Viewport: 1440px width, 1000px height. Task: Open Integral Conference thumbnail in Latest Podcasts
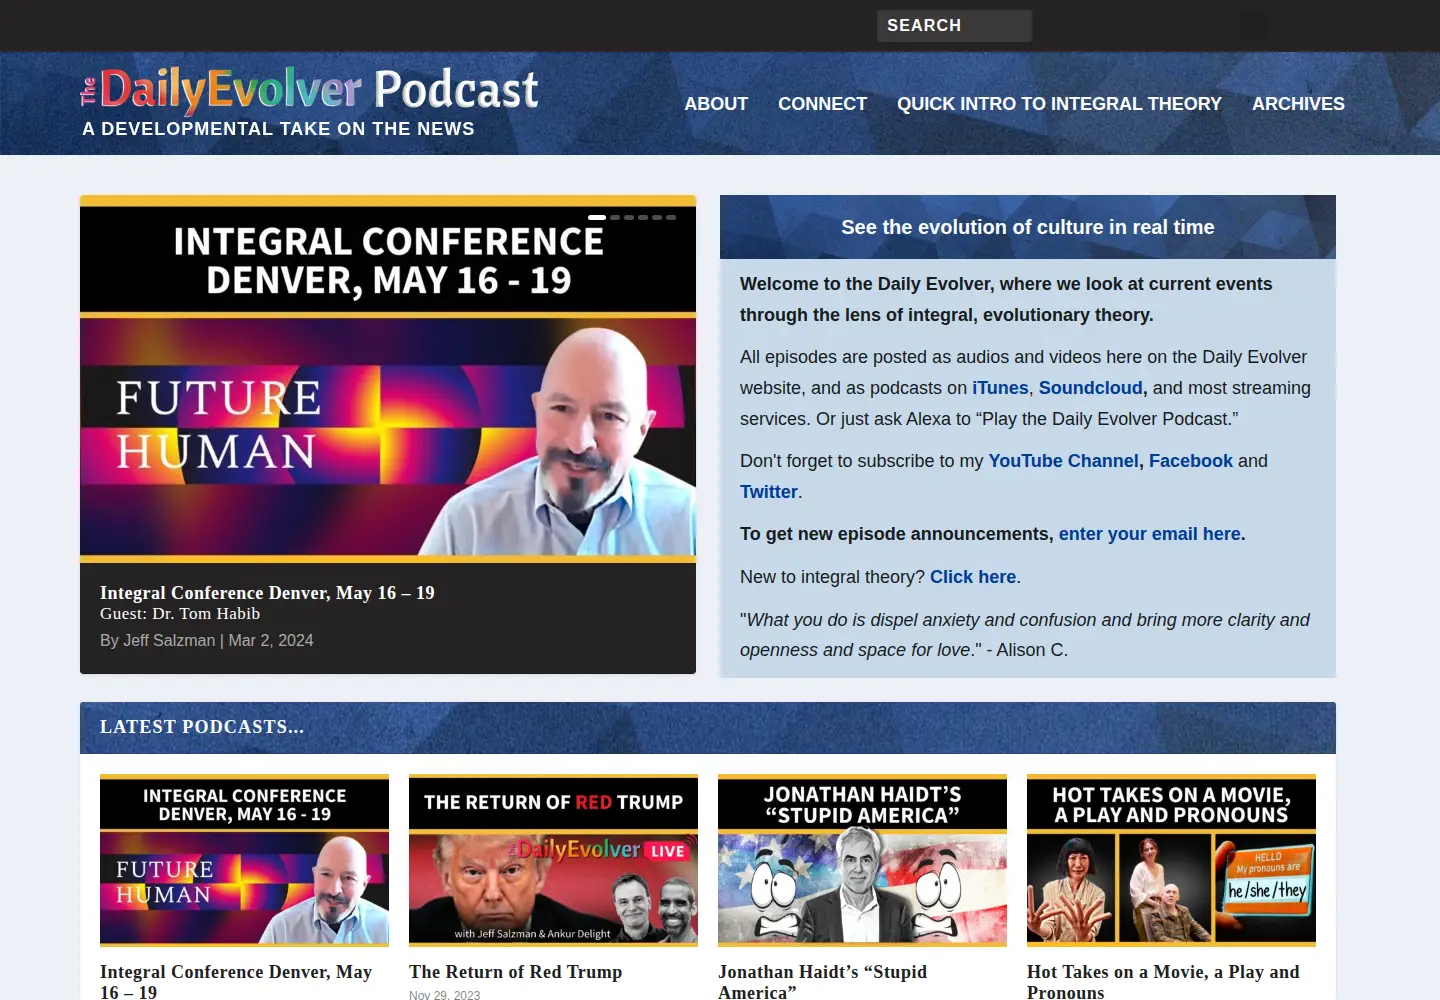(244, 860)
